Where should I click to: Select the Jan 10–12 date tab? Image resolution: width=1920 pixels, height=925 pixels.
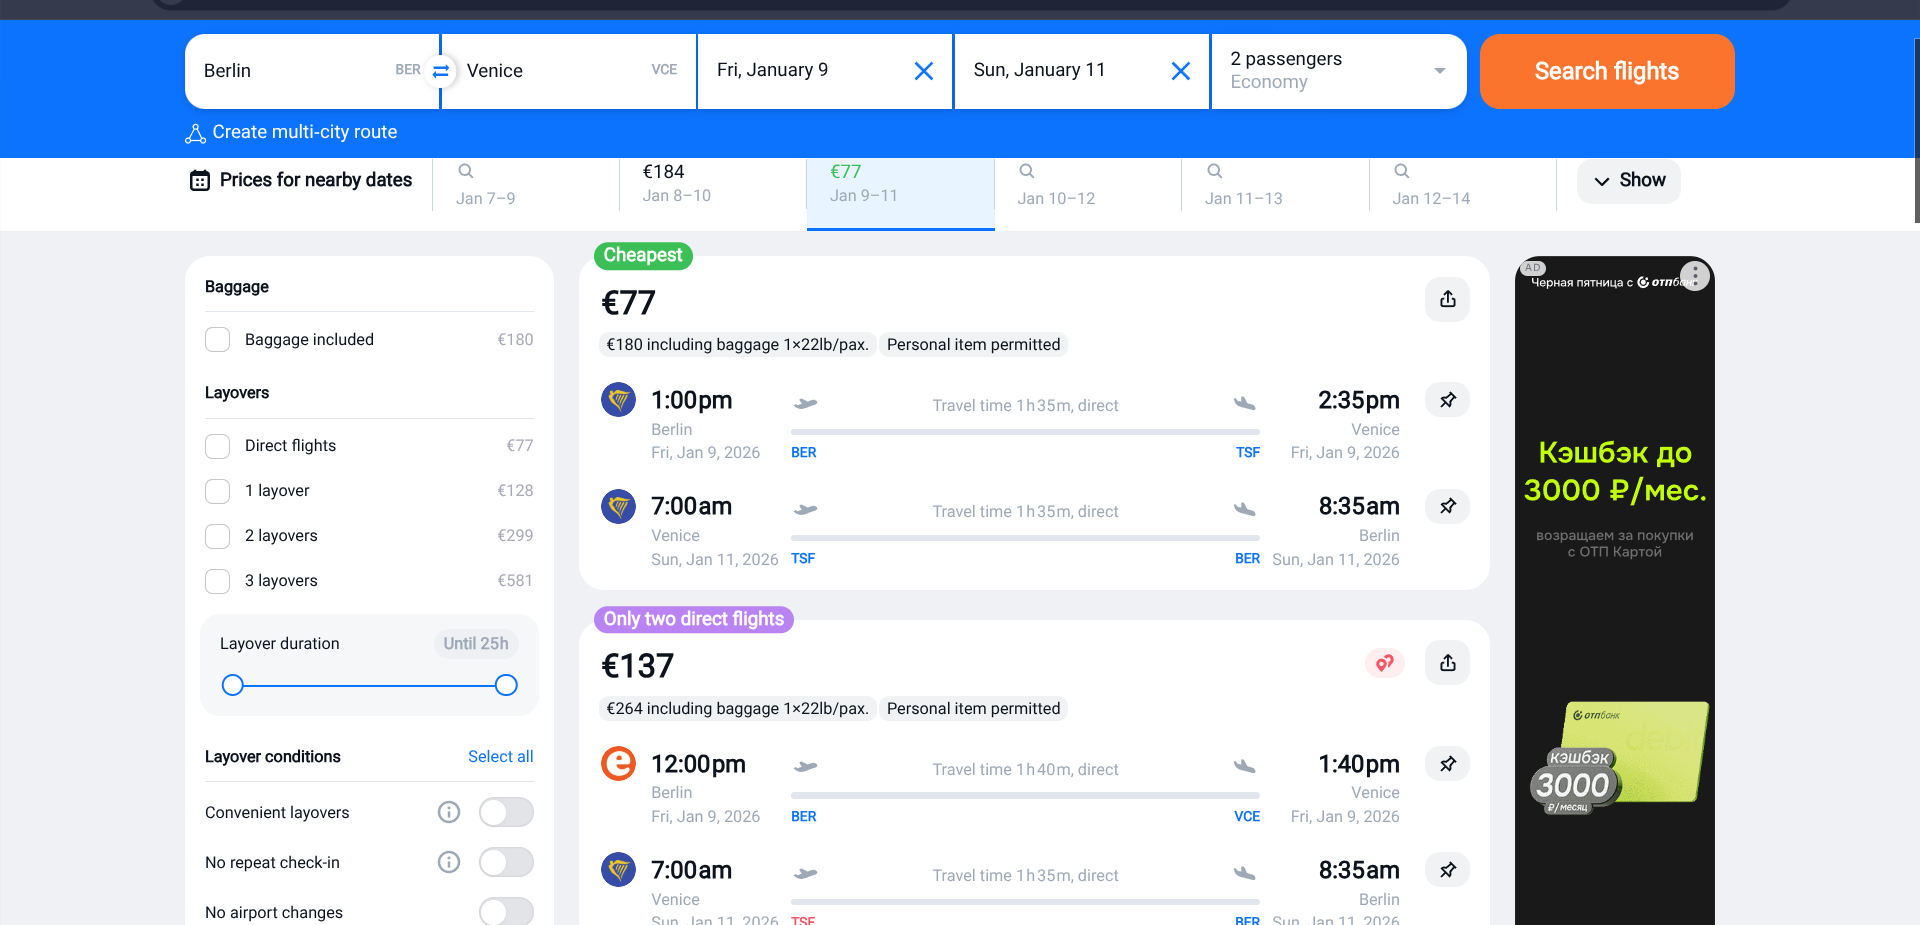[x=1087, y=184]
